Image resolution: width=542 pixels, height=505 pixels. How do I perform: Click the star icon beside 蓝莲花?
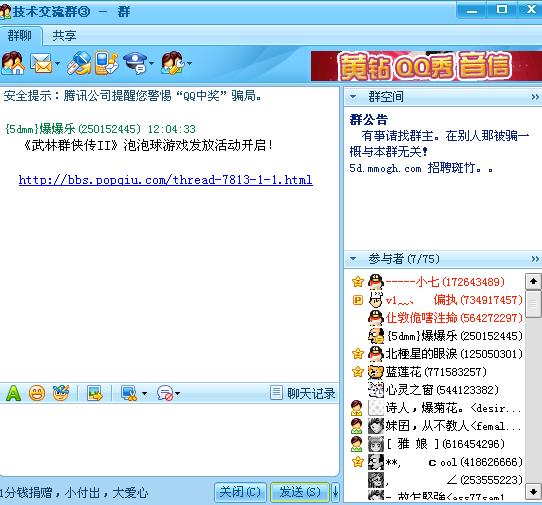358,372
